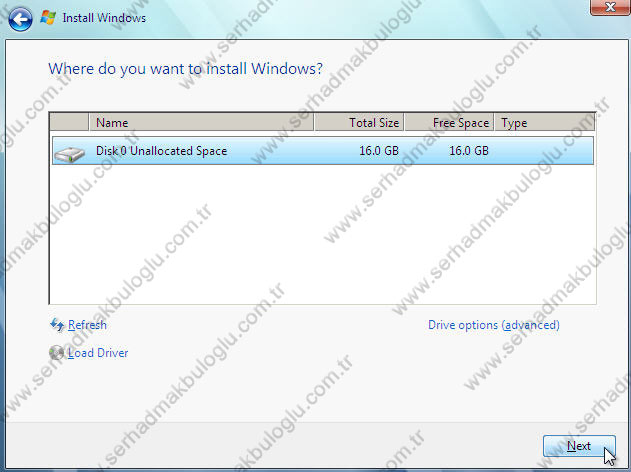Click the blue back arrow button

(x=21, y=17)
